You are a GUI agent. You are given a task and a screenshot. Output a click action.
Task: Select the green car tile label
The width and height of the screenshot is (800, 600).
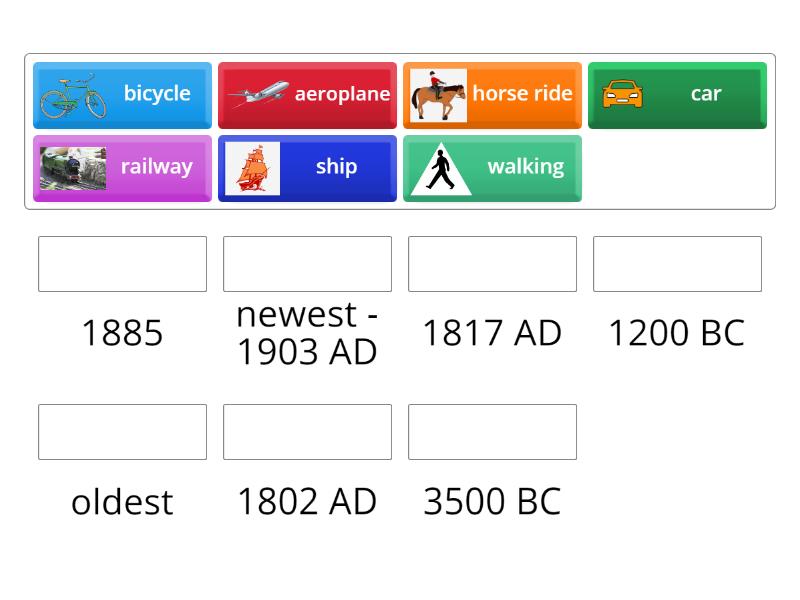tap(706, 94)
